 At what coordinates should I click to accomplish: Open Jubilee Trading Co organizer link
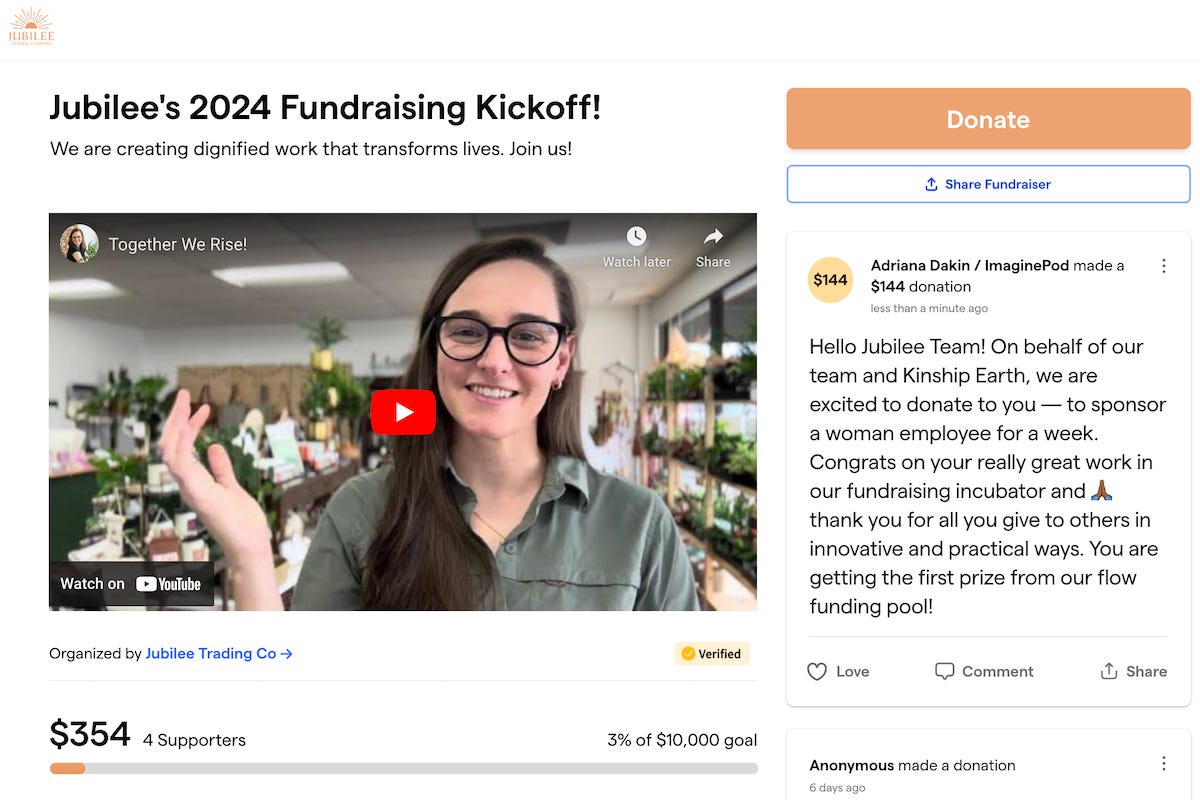(219, 653)
